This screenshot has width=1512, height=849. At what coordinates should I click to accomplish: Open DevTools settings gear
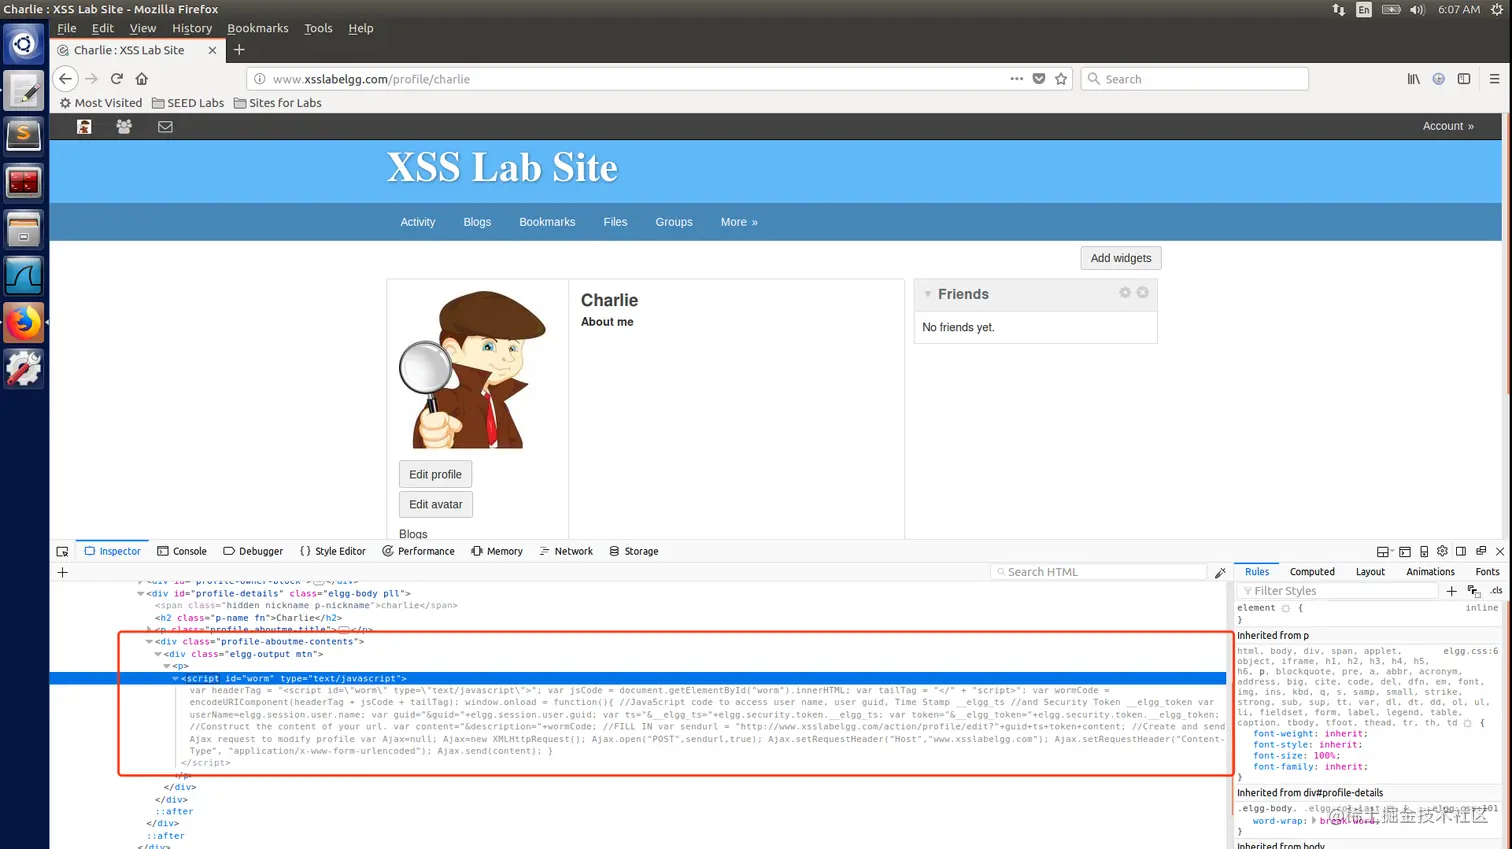(x=1442, y=551)
